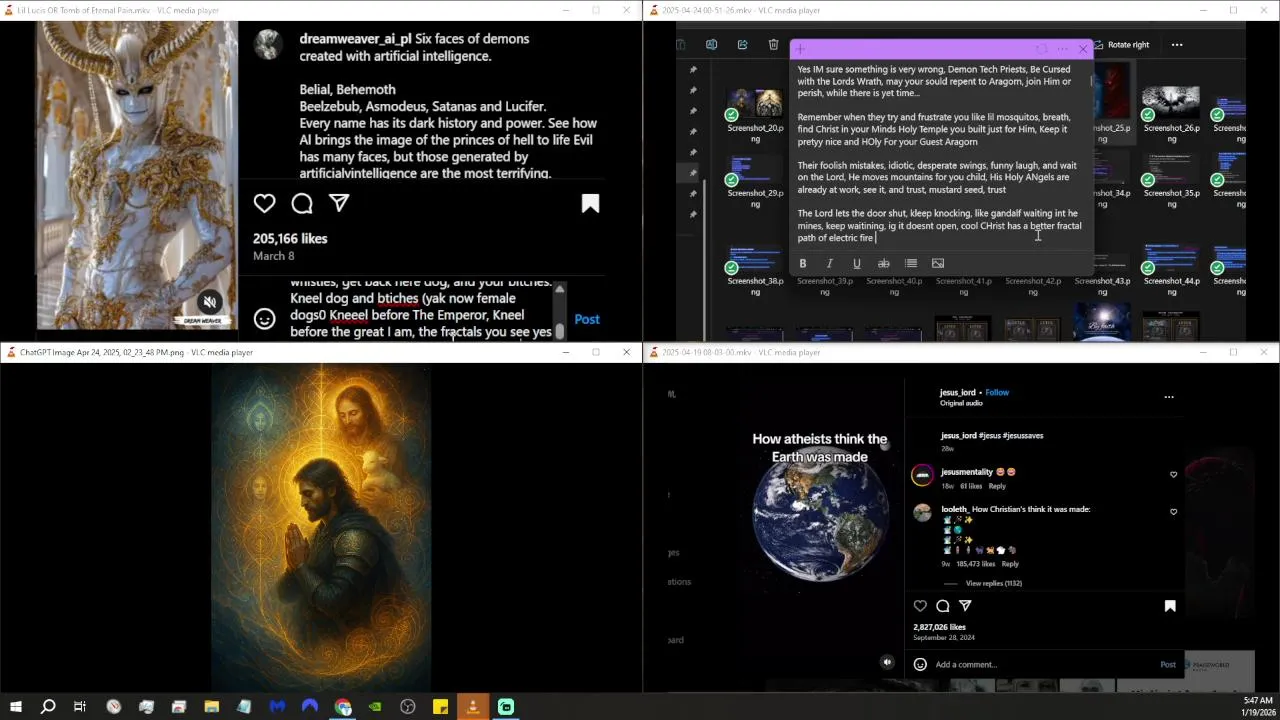The width and height of the screenshot is (1280, 720).
Task: Select the Screenshot_38.png file
Action: pyautogui.click(x=755, y=266)
